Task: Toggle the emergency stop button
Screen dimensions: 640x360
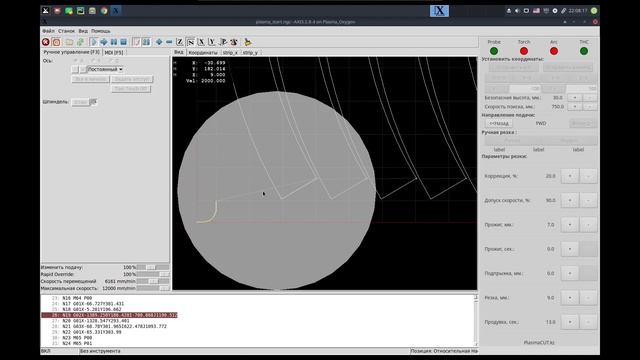Action: click(x=46, y=42)
